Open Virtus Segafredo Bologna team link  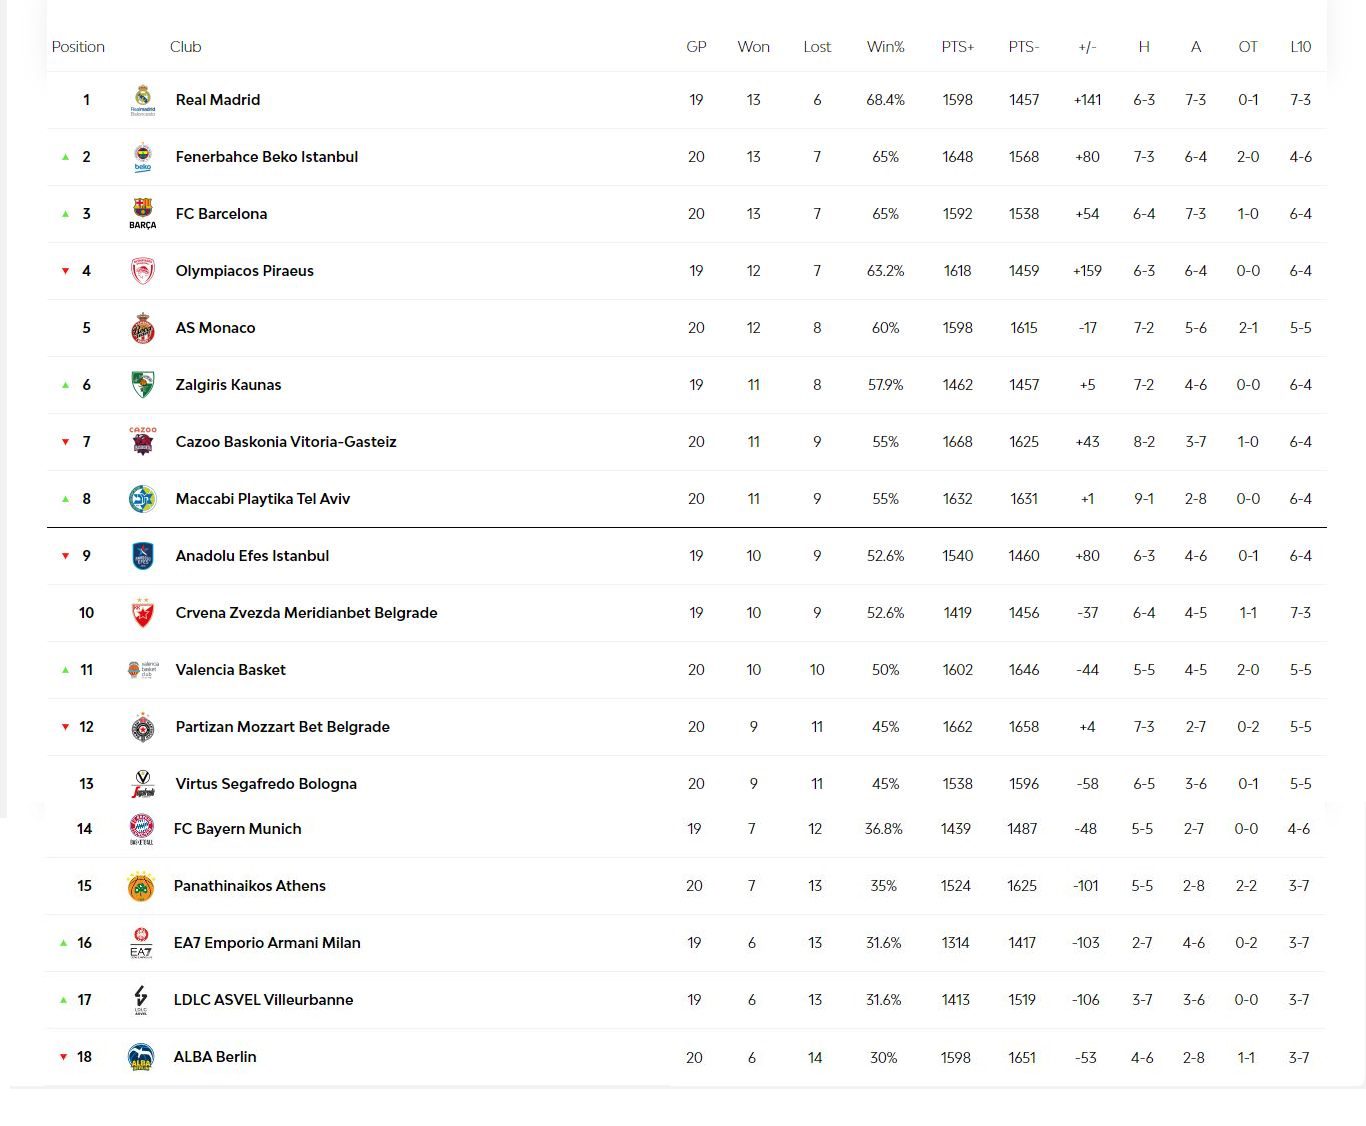266,784
